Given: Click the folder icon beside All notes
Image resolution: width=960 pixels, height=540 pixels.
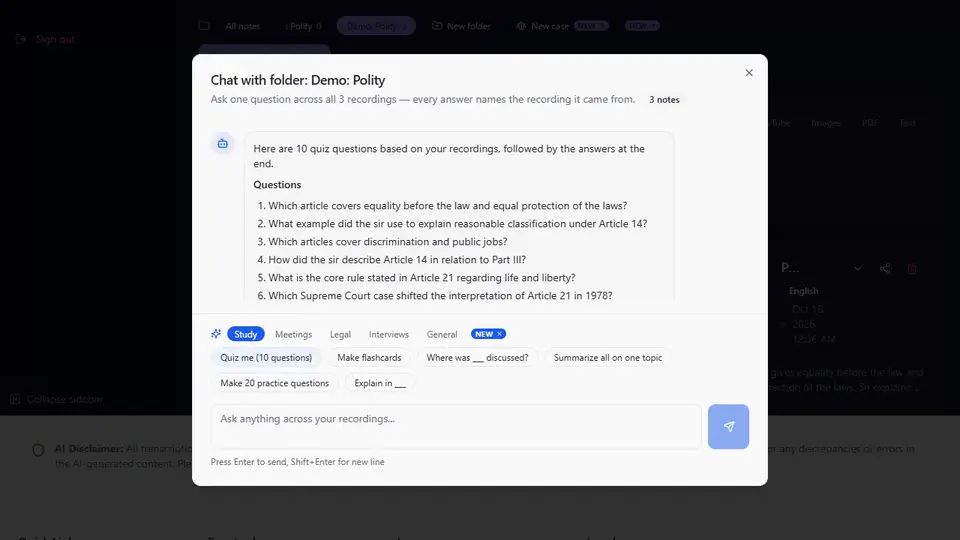Looking at the screenshot, I should [x=204, y=26].
